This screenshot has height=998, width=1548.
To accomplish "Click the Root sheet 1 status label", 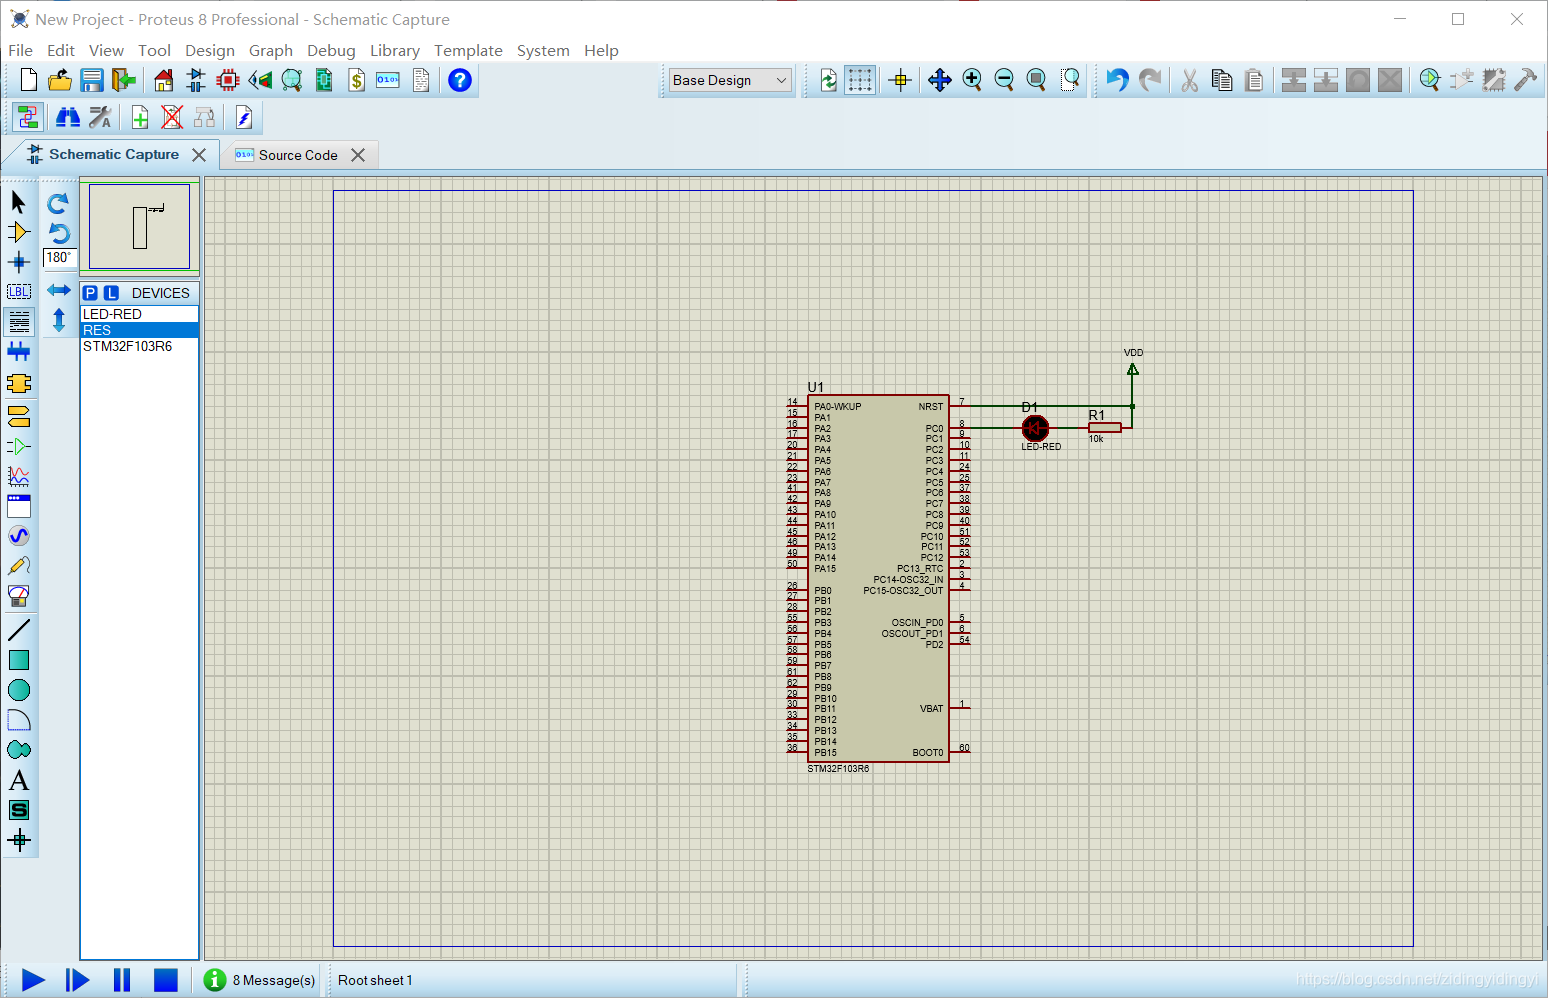I will 375,980.
